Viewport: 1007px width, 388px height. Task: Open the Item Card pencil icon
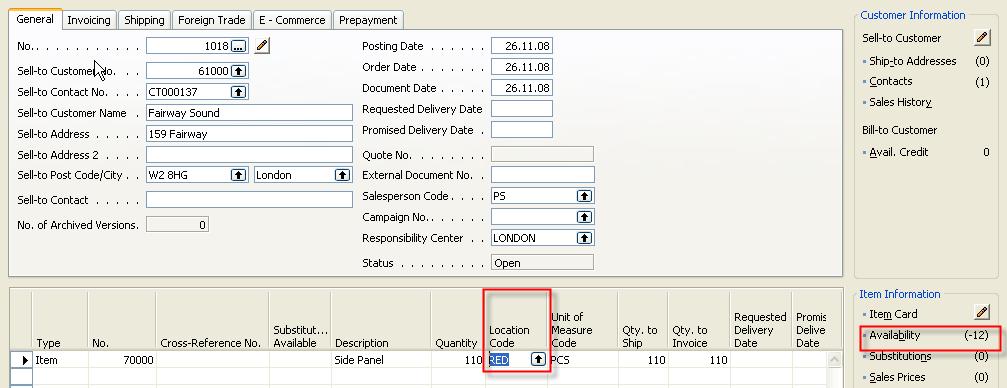982,313
